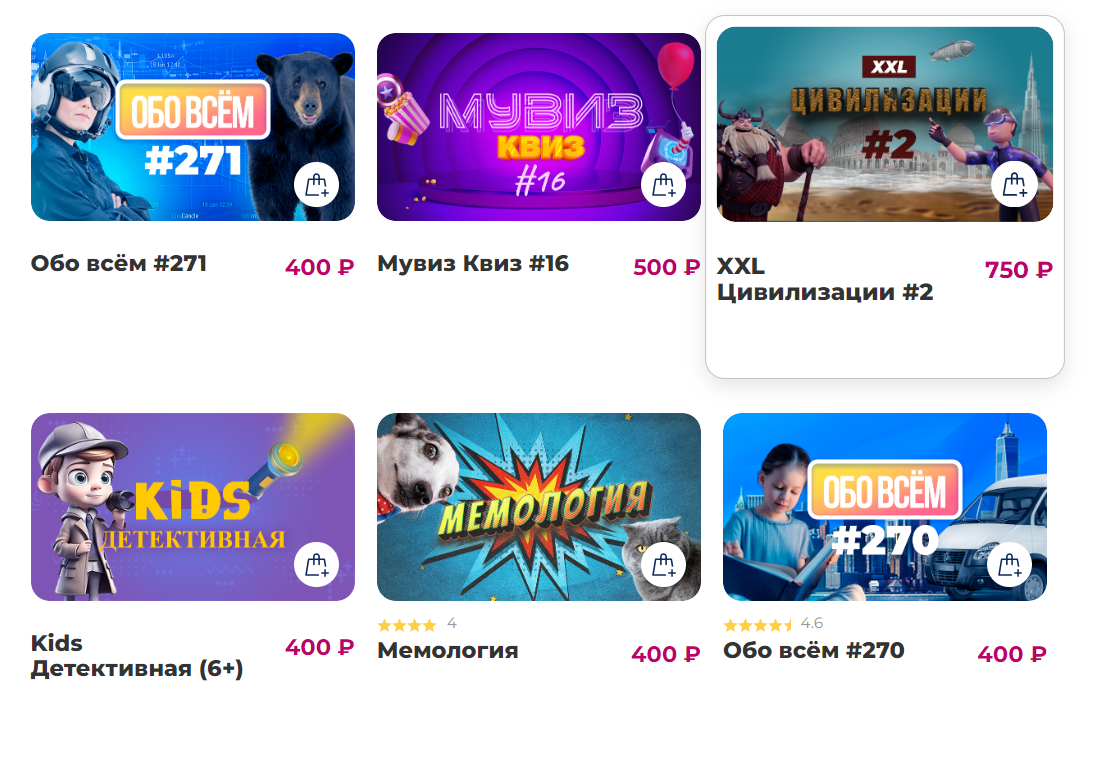Add XXL Цивилизации #2 to cart

[x=1014, y=184]
